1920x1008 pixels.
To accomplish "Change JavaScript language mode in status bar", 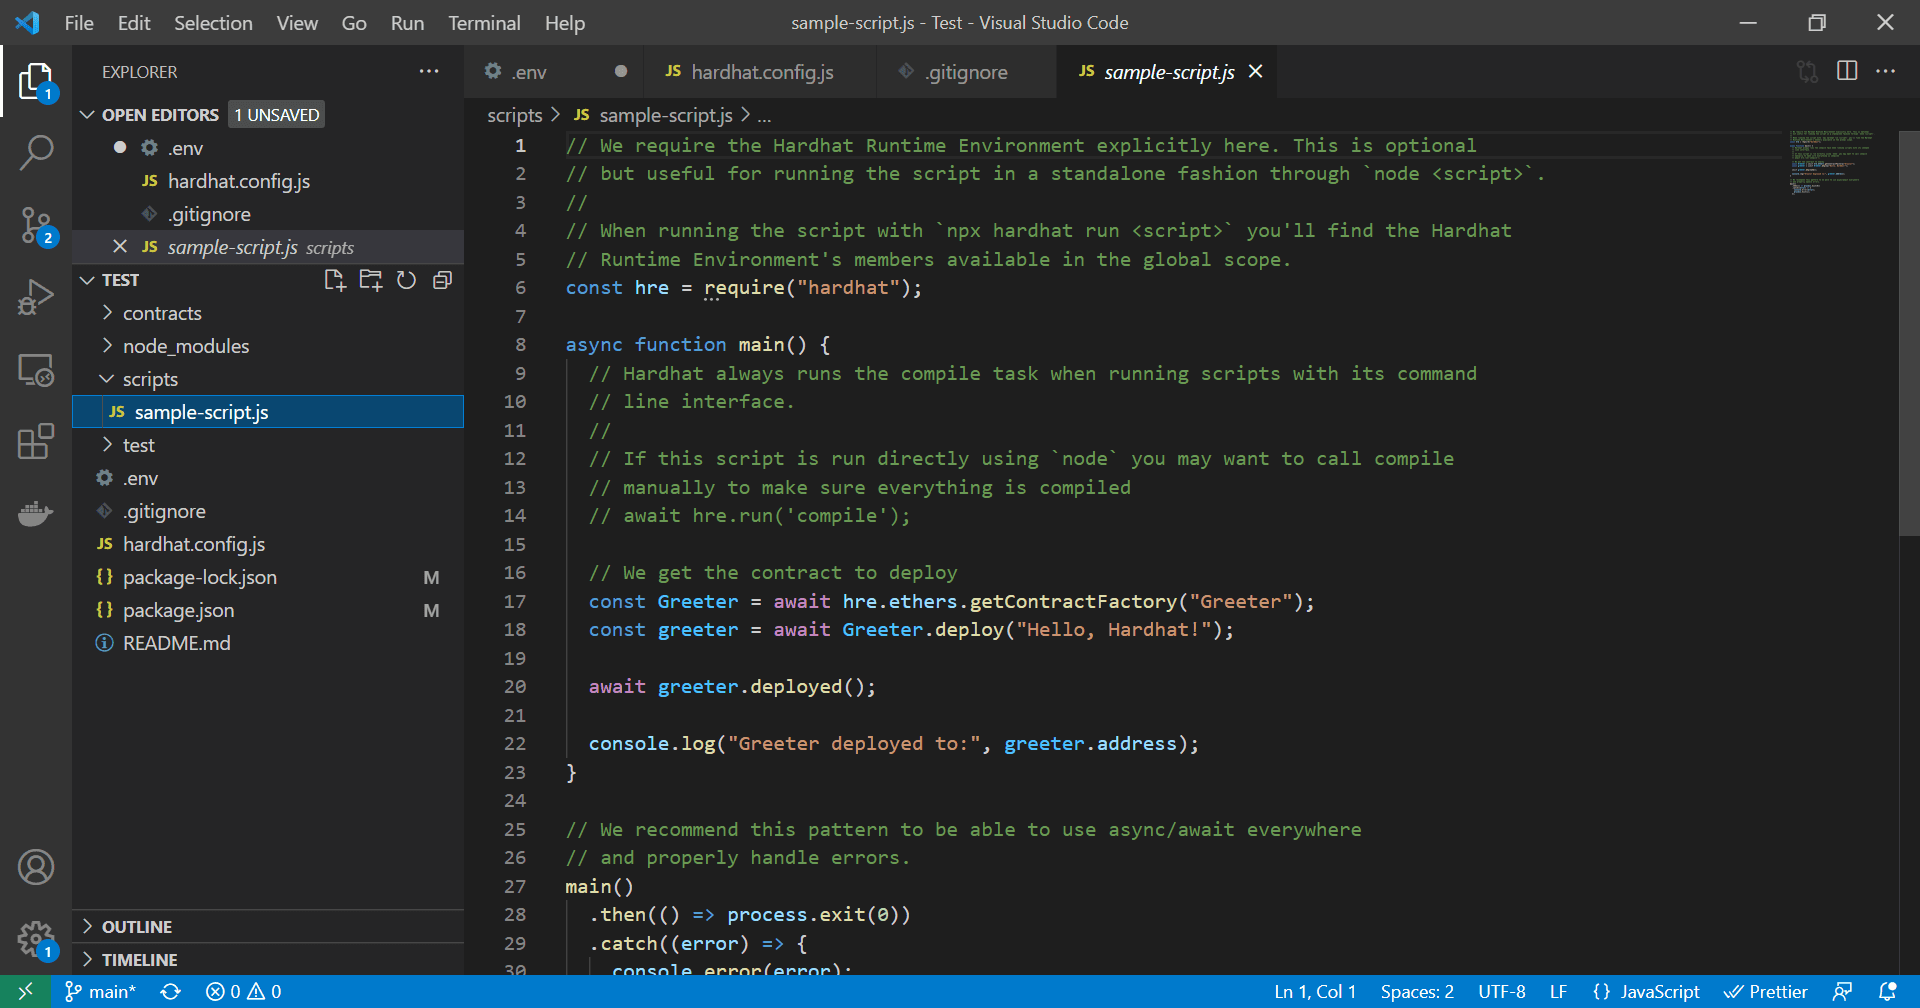I will pyautogui.click(x=1659, y=992).
